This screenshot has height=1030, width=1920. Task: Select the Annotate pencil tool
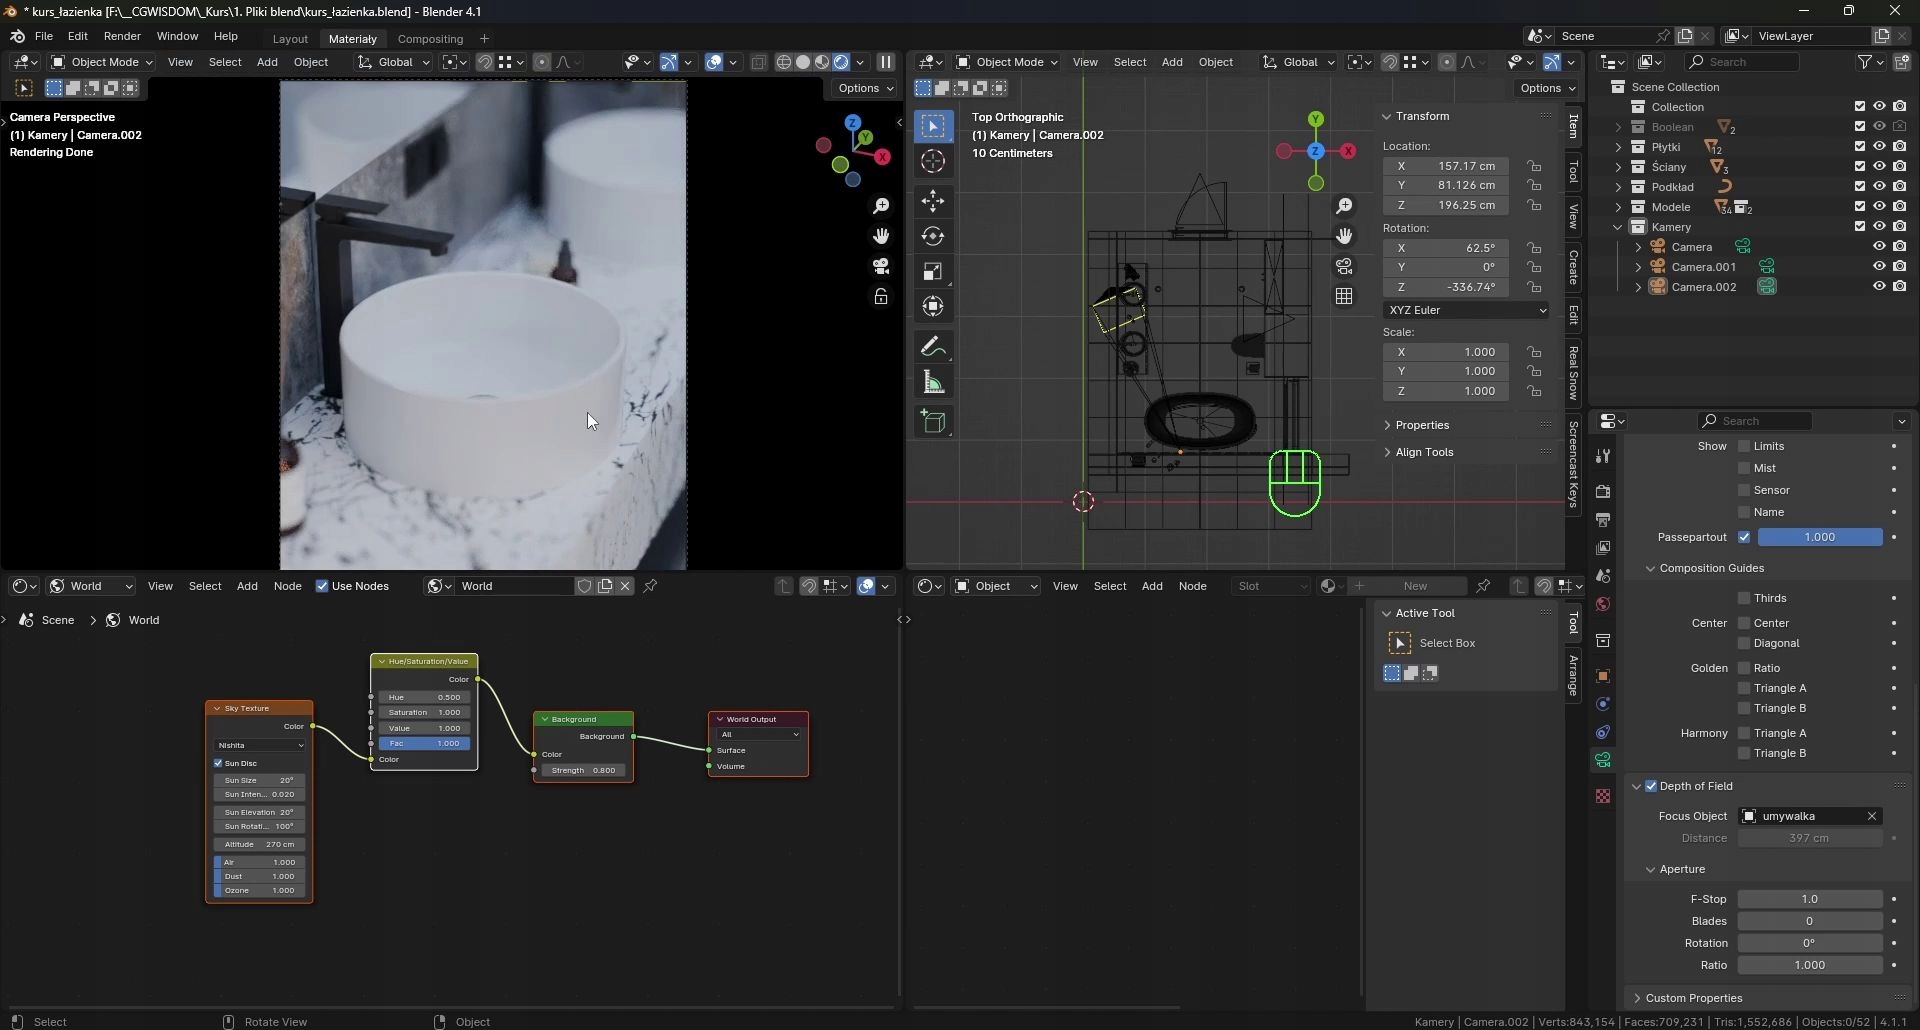[933, 347]
